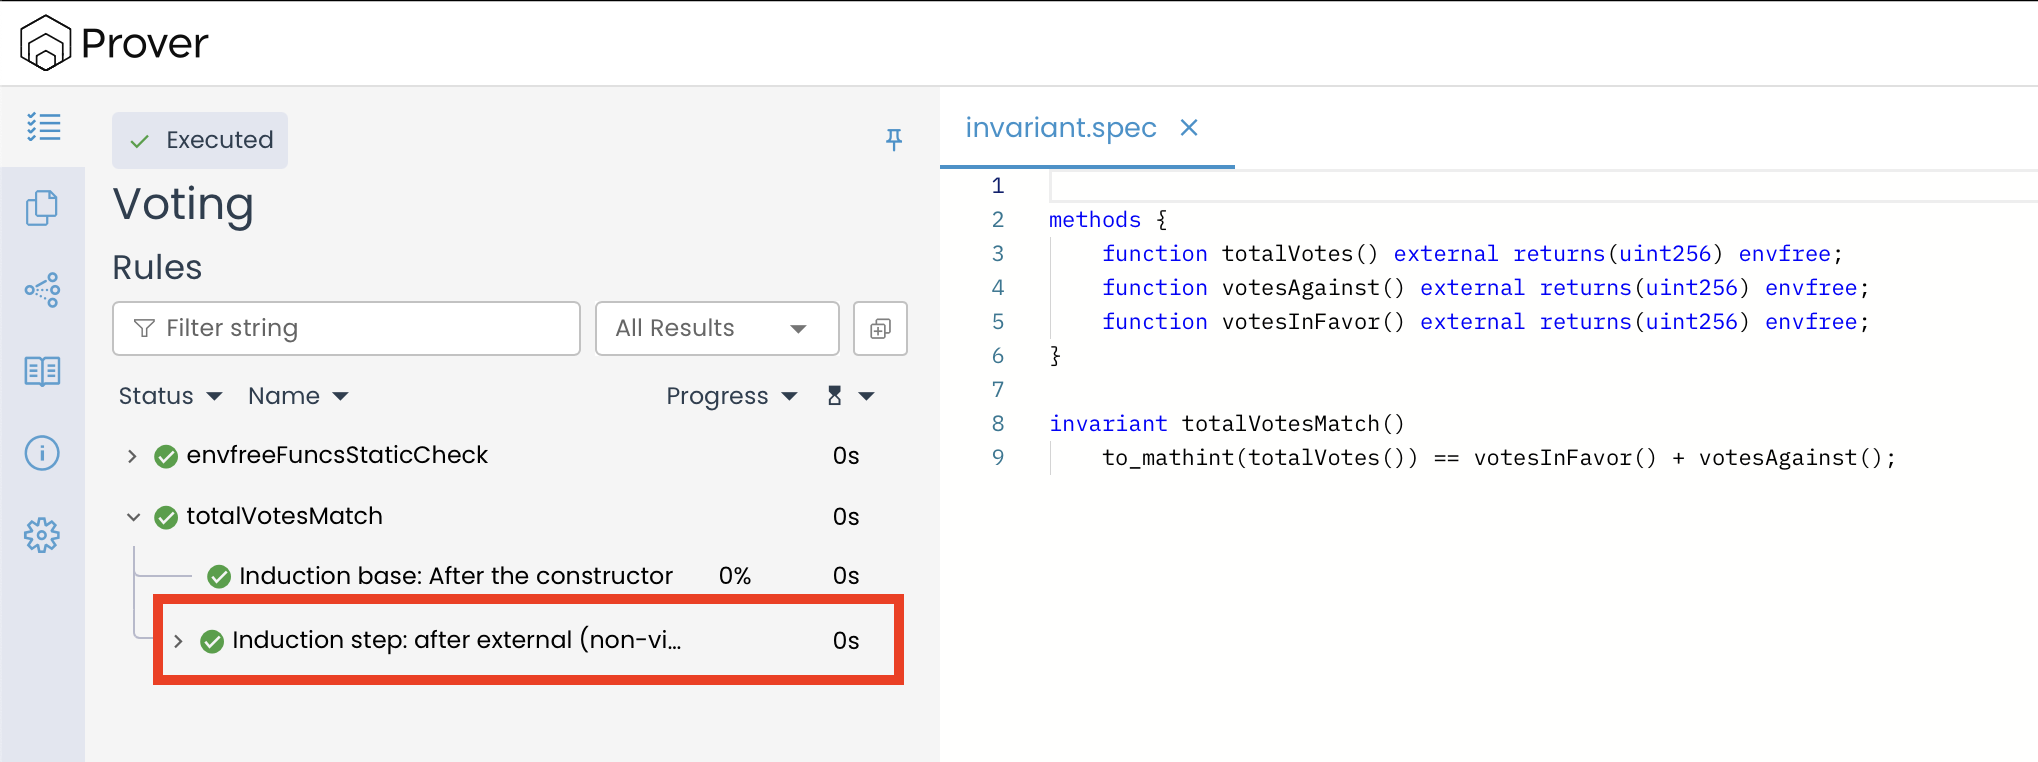
Task: Sort rules by the Progress column
Action: 731,396
